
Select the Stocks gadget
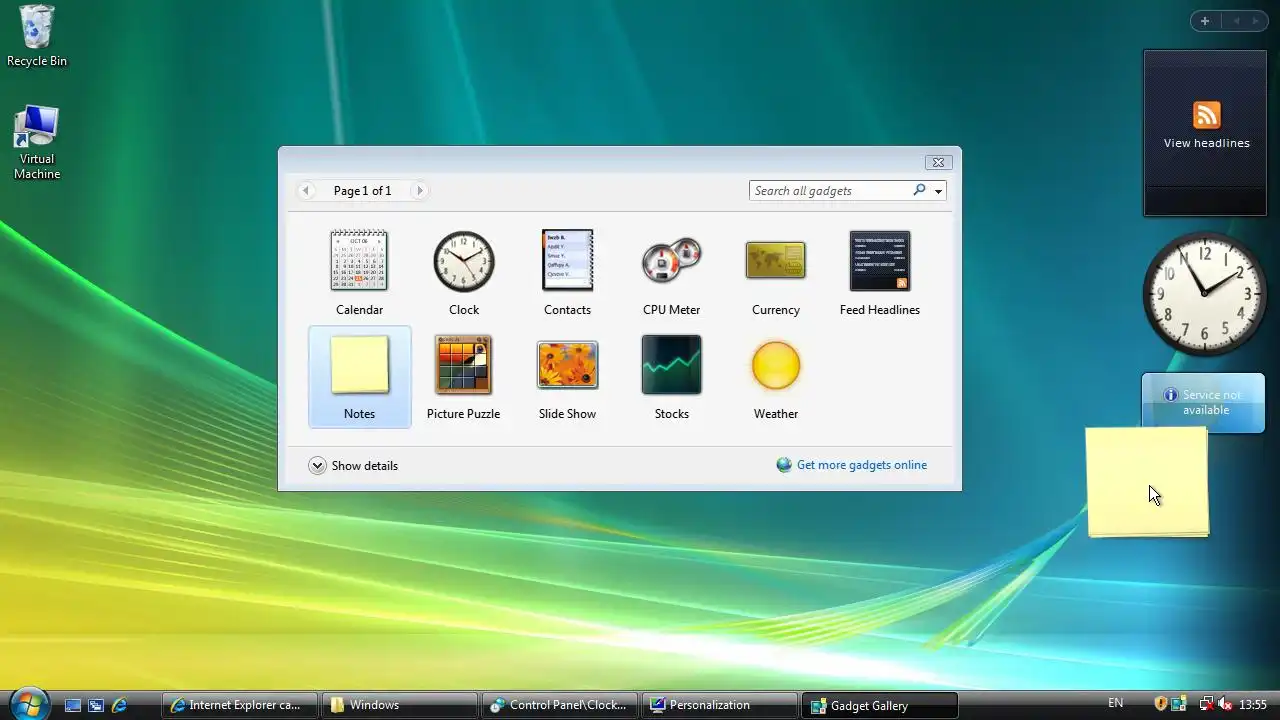pos(671,377)
